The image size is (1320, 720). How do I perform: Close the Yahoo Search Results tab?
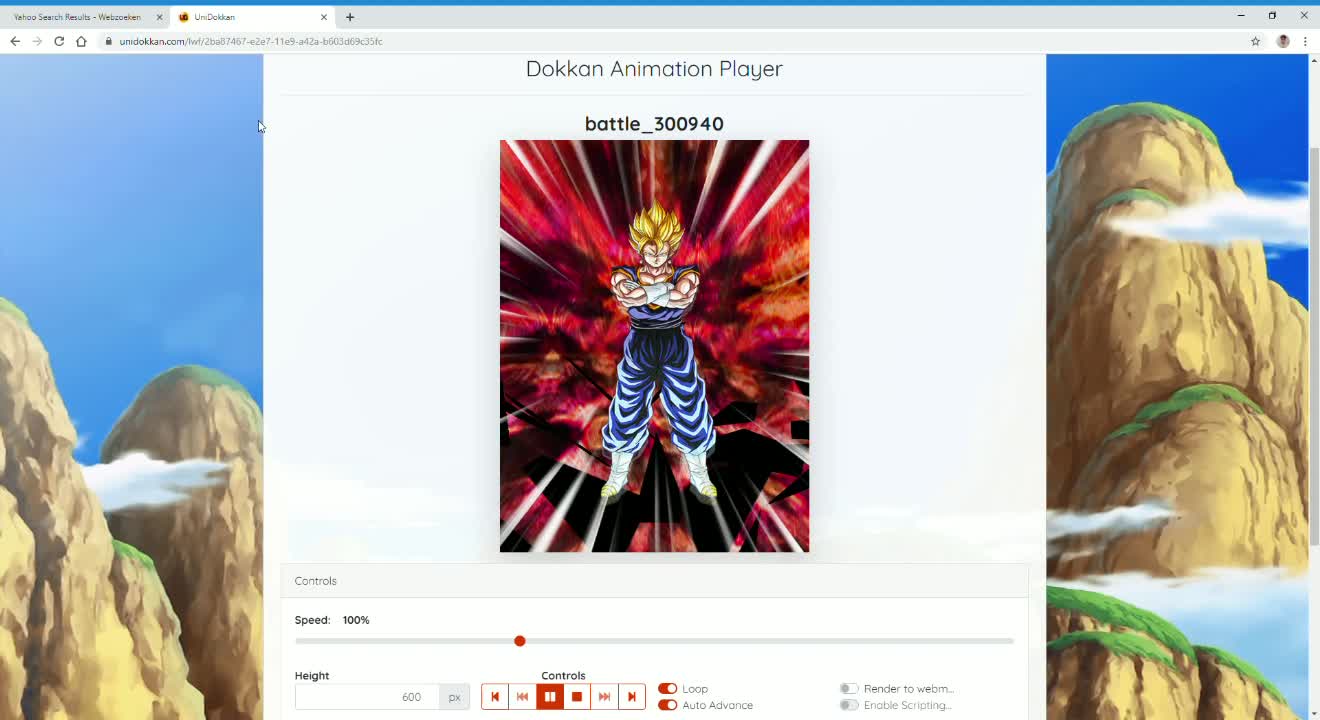[x=159, y=17]
